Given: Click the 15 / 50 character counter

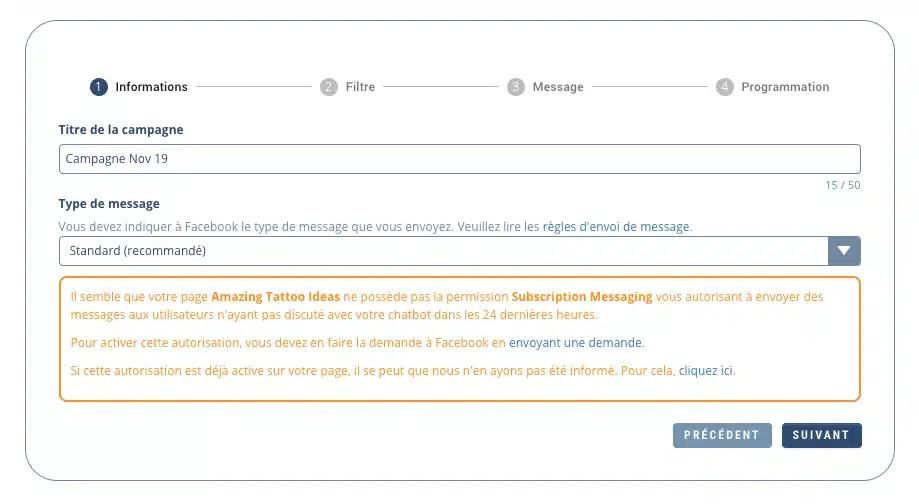Looking at the screenshot, I should click(842, 185).
